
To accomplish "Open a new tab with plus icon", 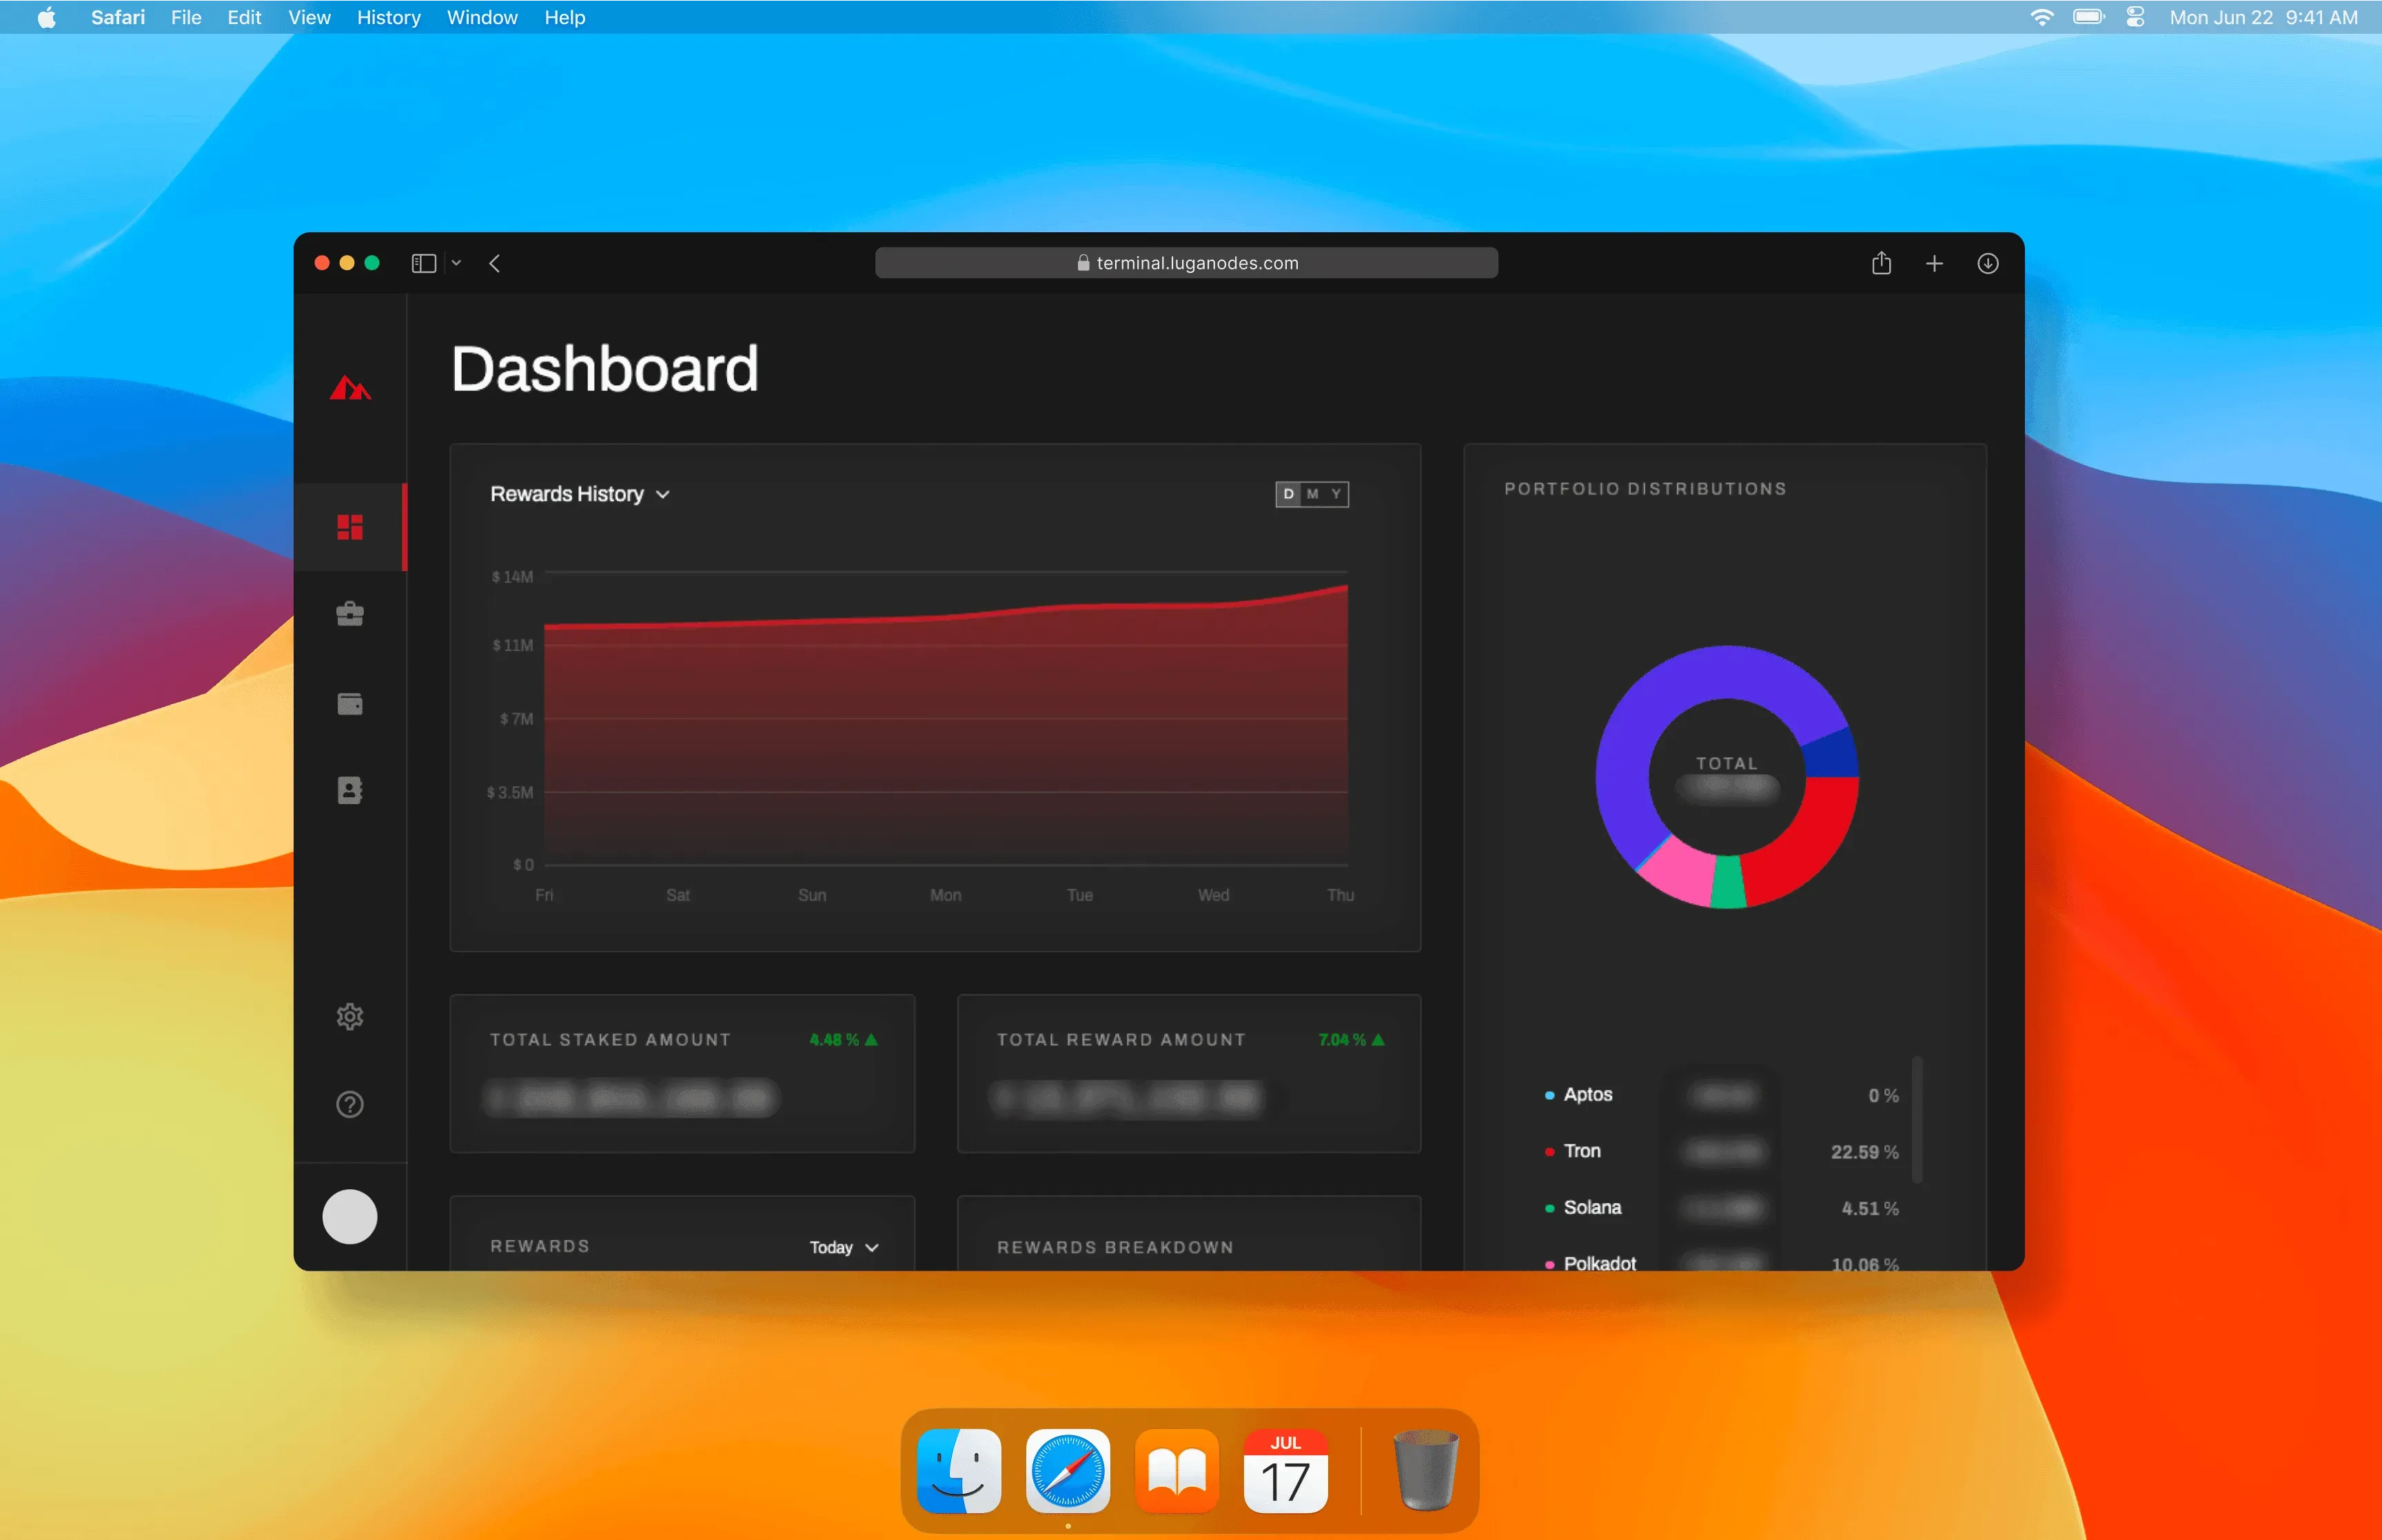I will (1934, 263).
